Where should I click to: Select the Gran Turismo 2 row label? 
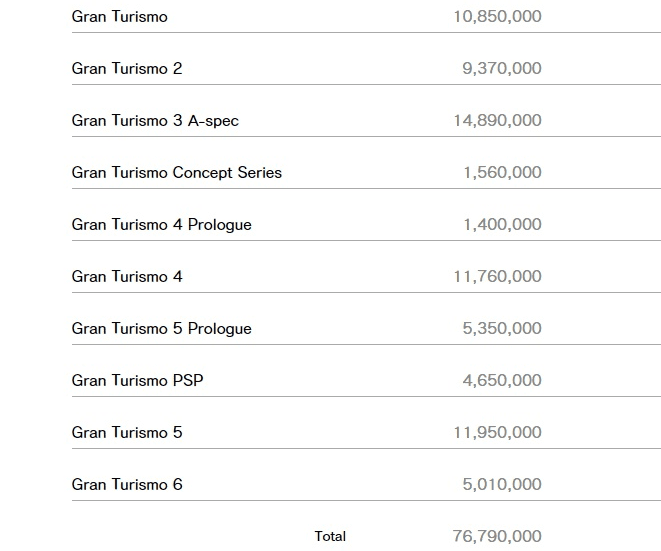tap(127, 69)
